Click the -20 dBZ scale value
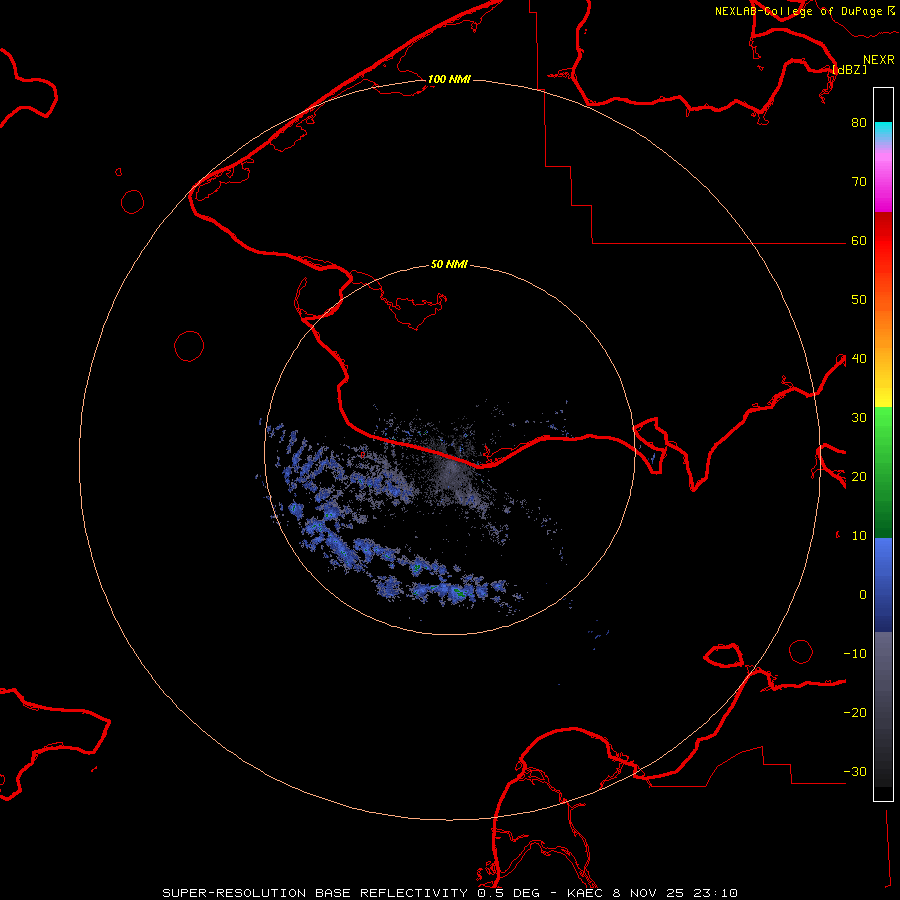900x900 pixels. coord(855,712)
